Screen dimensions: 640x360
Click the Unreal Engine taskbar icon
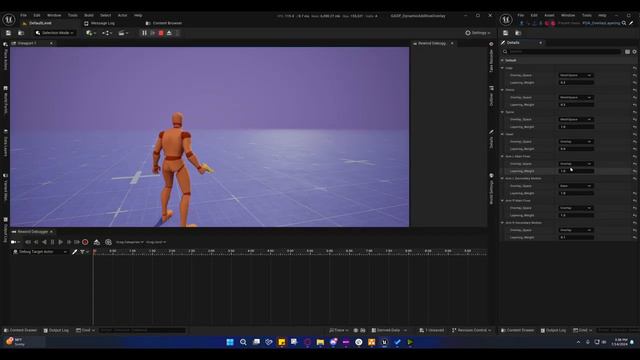pyautogui.click(x=384, y=342)
